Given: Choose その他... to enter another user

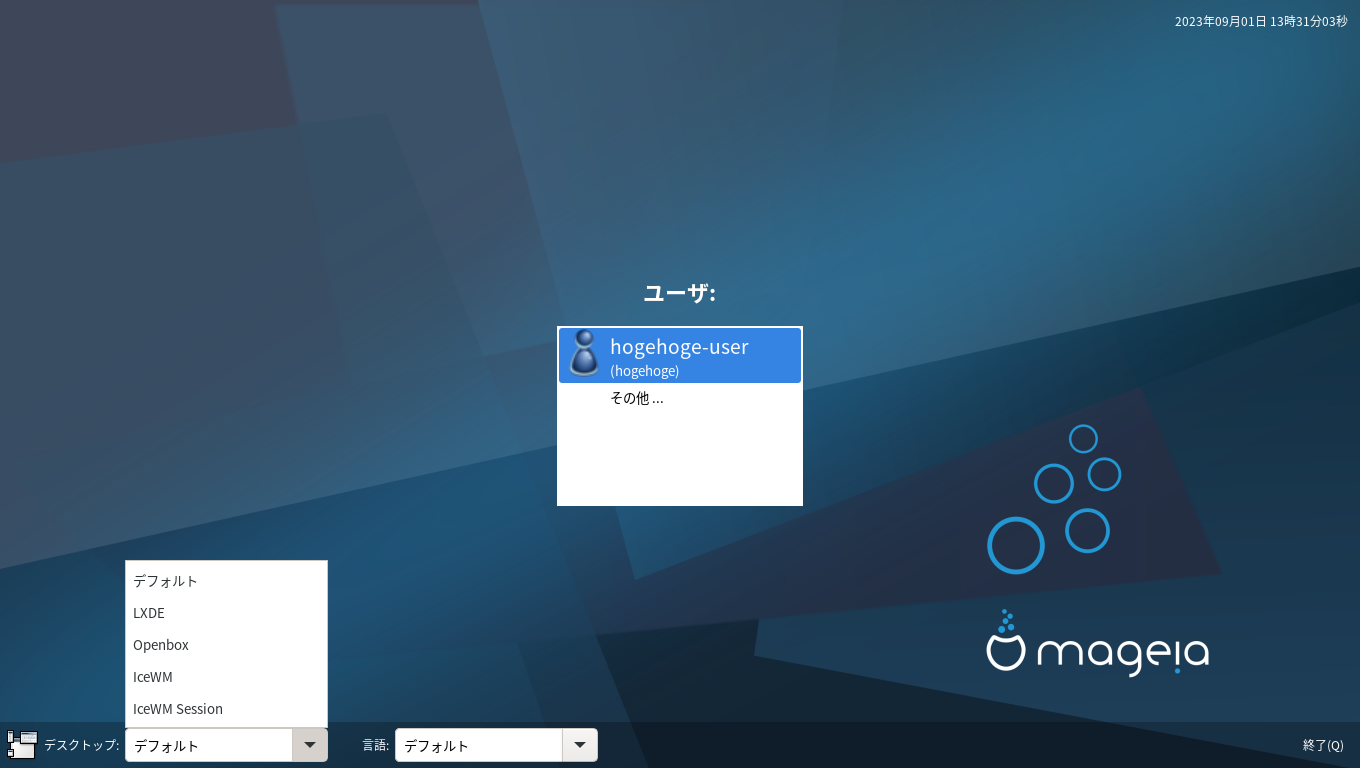Looking at the screenshot, I should click(636, 398).
